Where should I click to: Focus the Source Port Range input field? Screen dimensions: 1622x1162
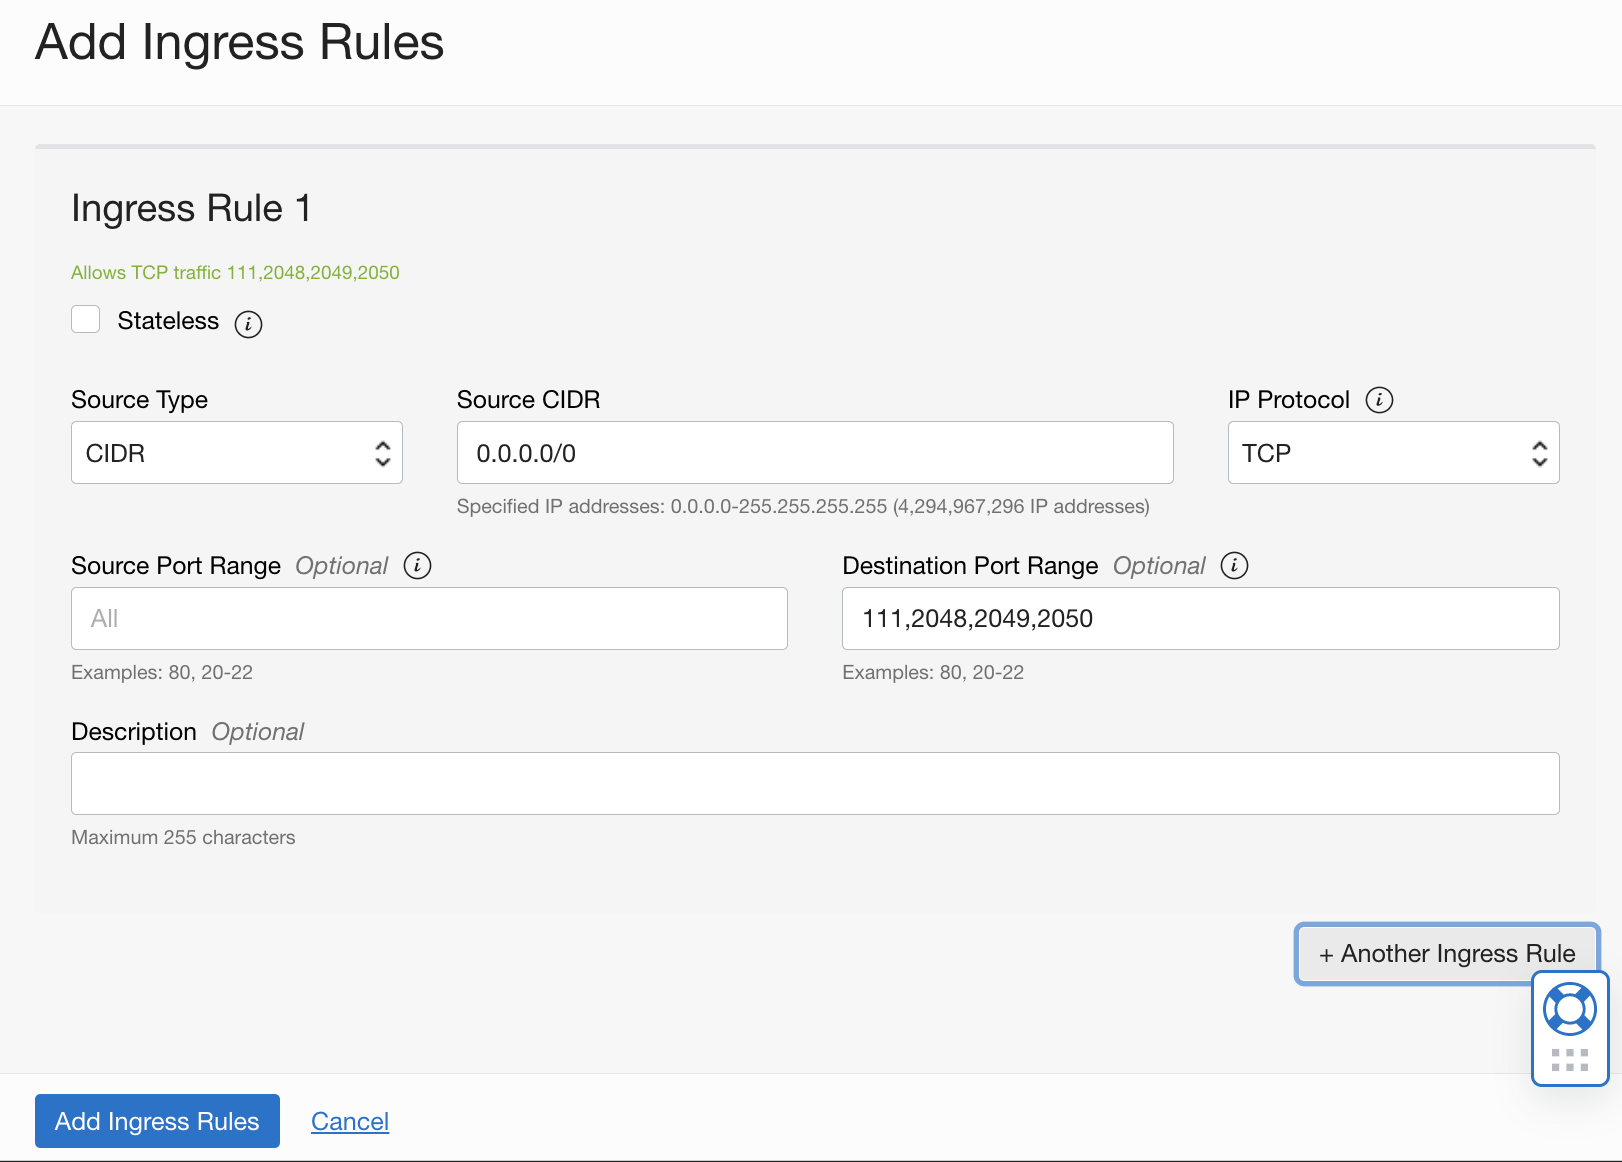click(429, 619)
